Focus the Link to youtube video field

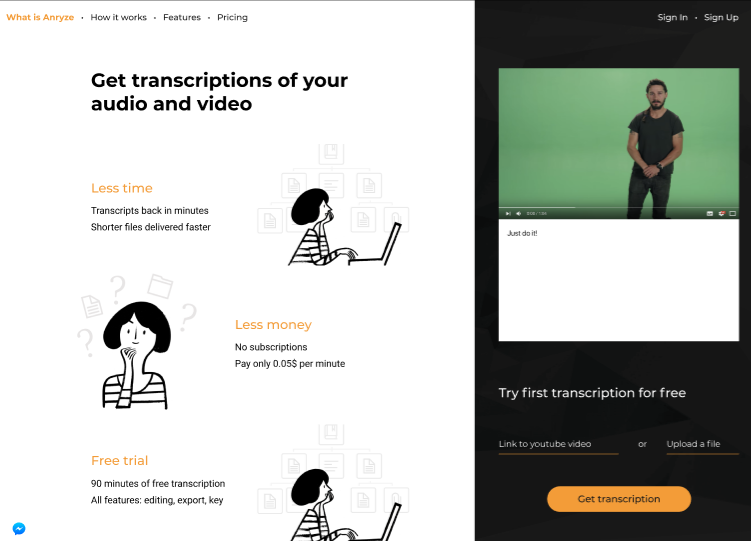[558, 444]
